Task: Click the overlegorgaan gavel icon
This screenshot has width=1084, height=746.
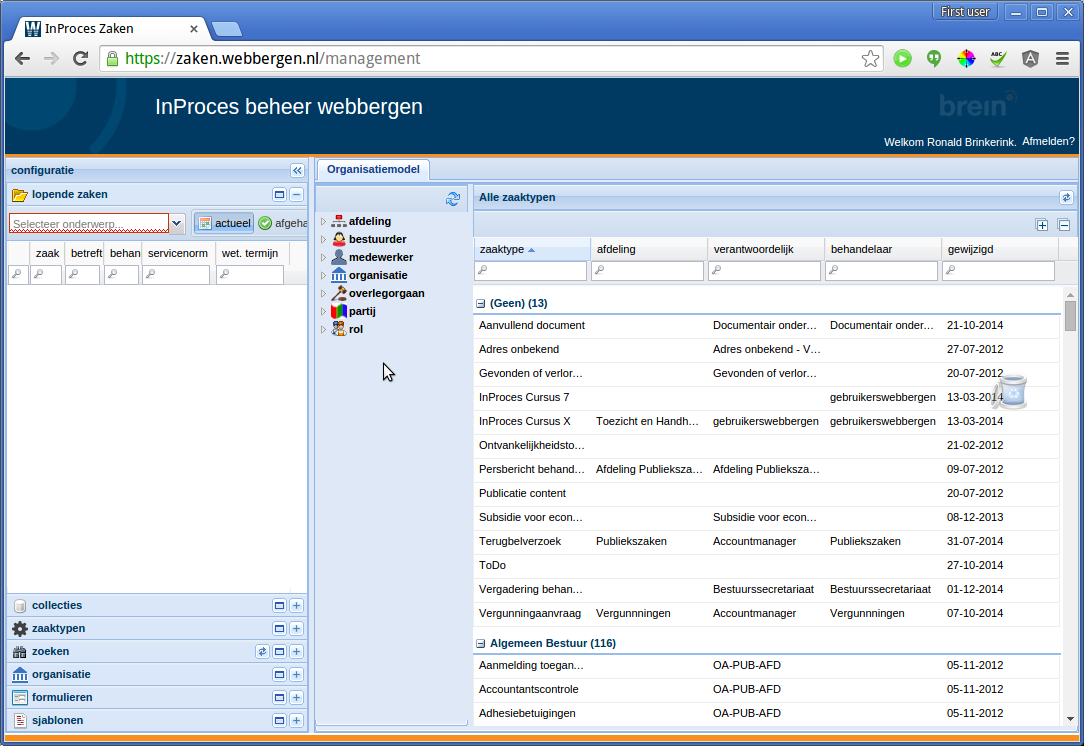Action: tap(339, 293)
